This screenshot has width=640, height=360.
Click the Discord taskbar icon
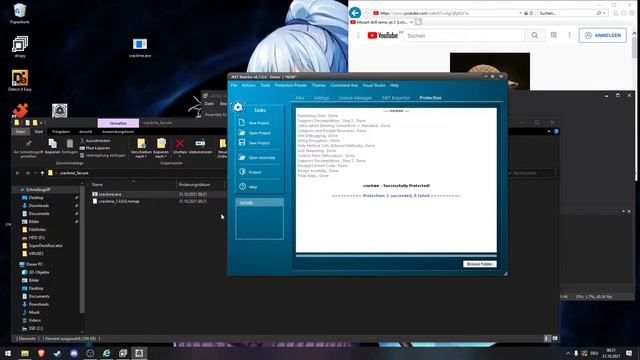point(74,353)
